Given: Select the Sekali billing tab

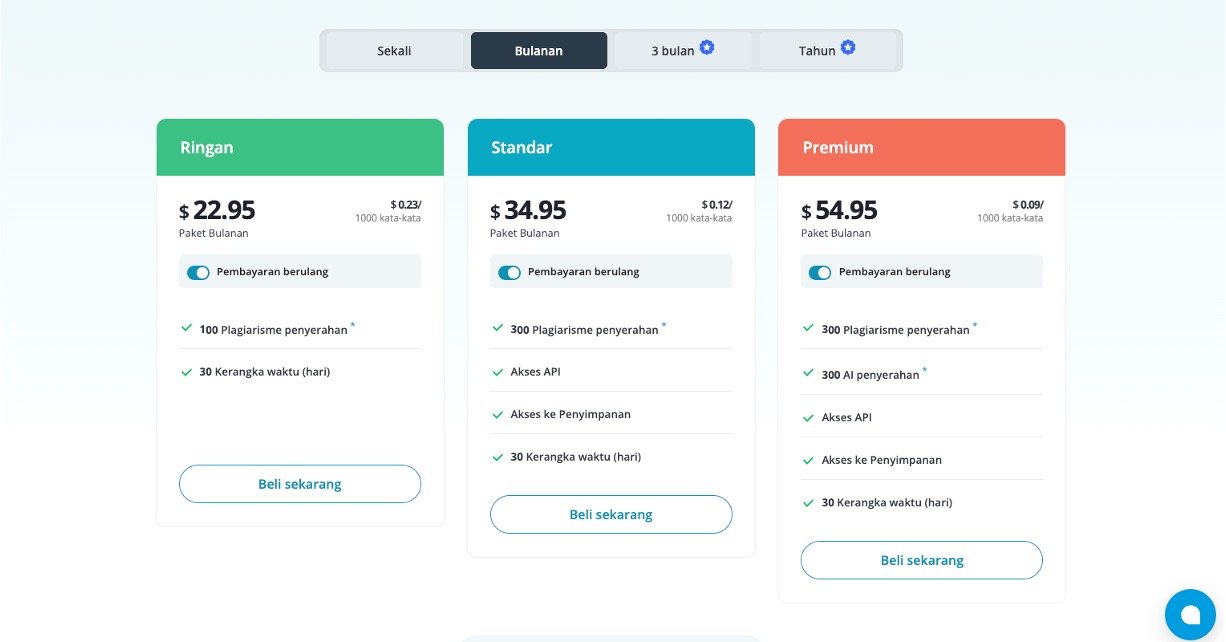Looking at the screenshot, I should coord(394,51).
